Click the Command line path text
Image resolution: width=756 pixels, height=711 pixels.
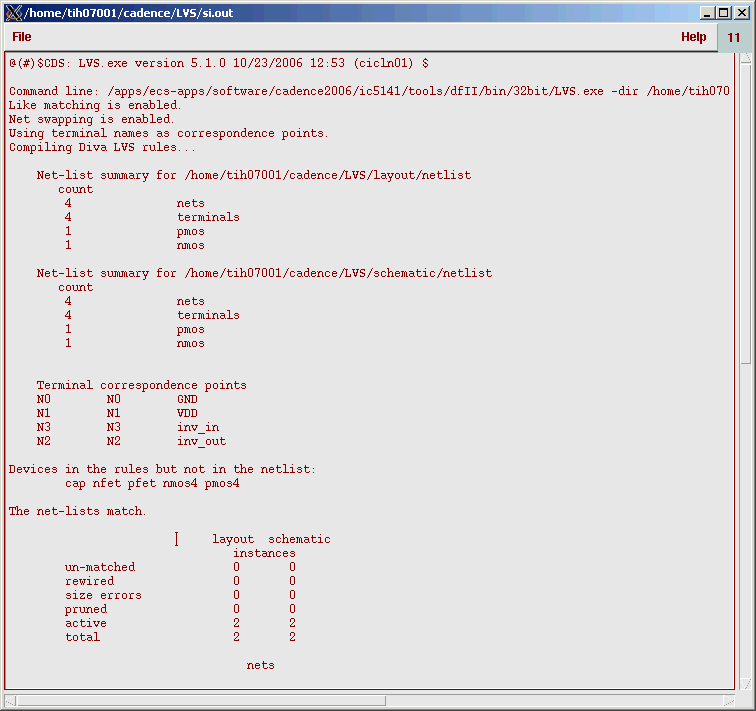tap(400, 91)
